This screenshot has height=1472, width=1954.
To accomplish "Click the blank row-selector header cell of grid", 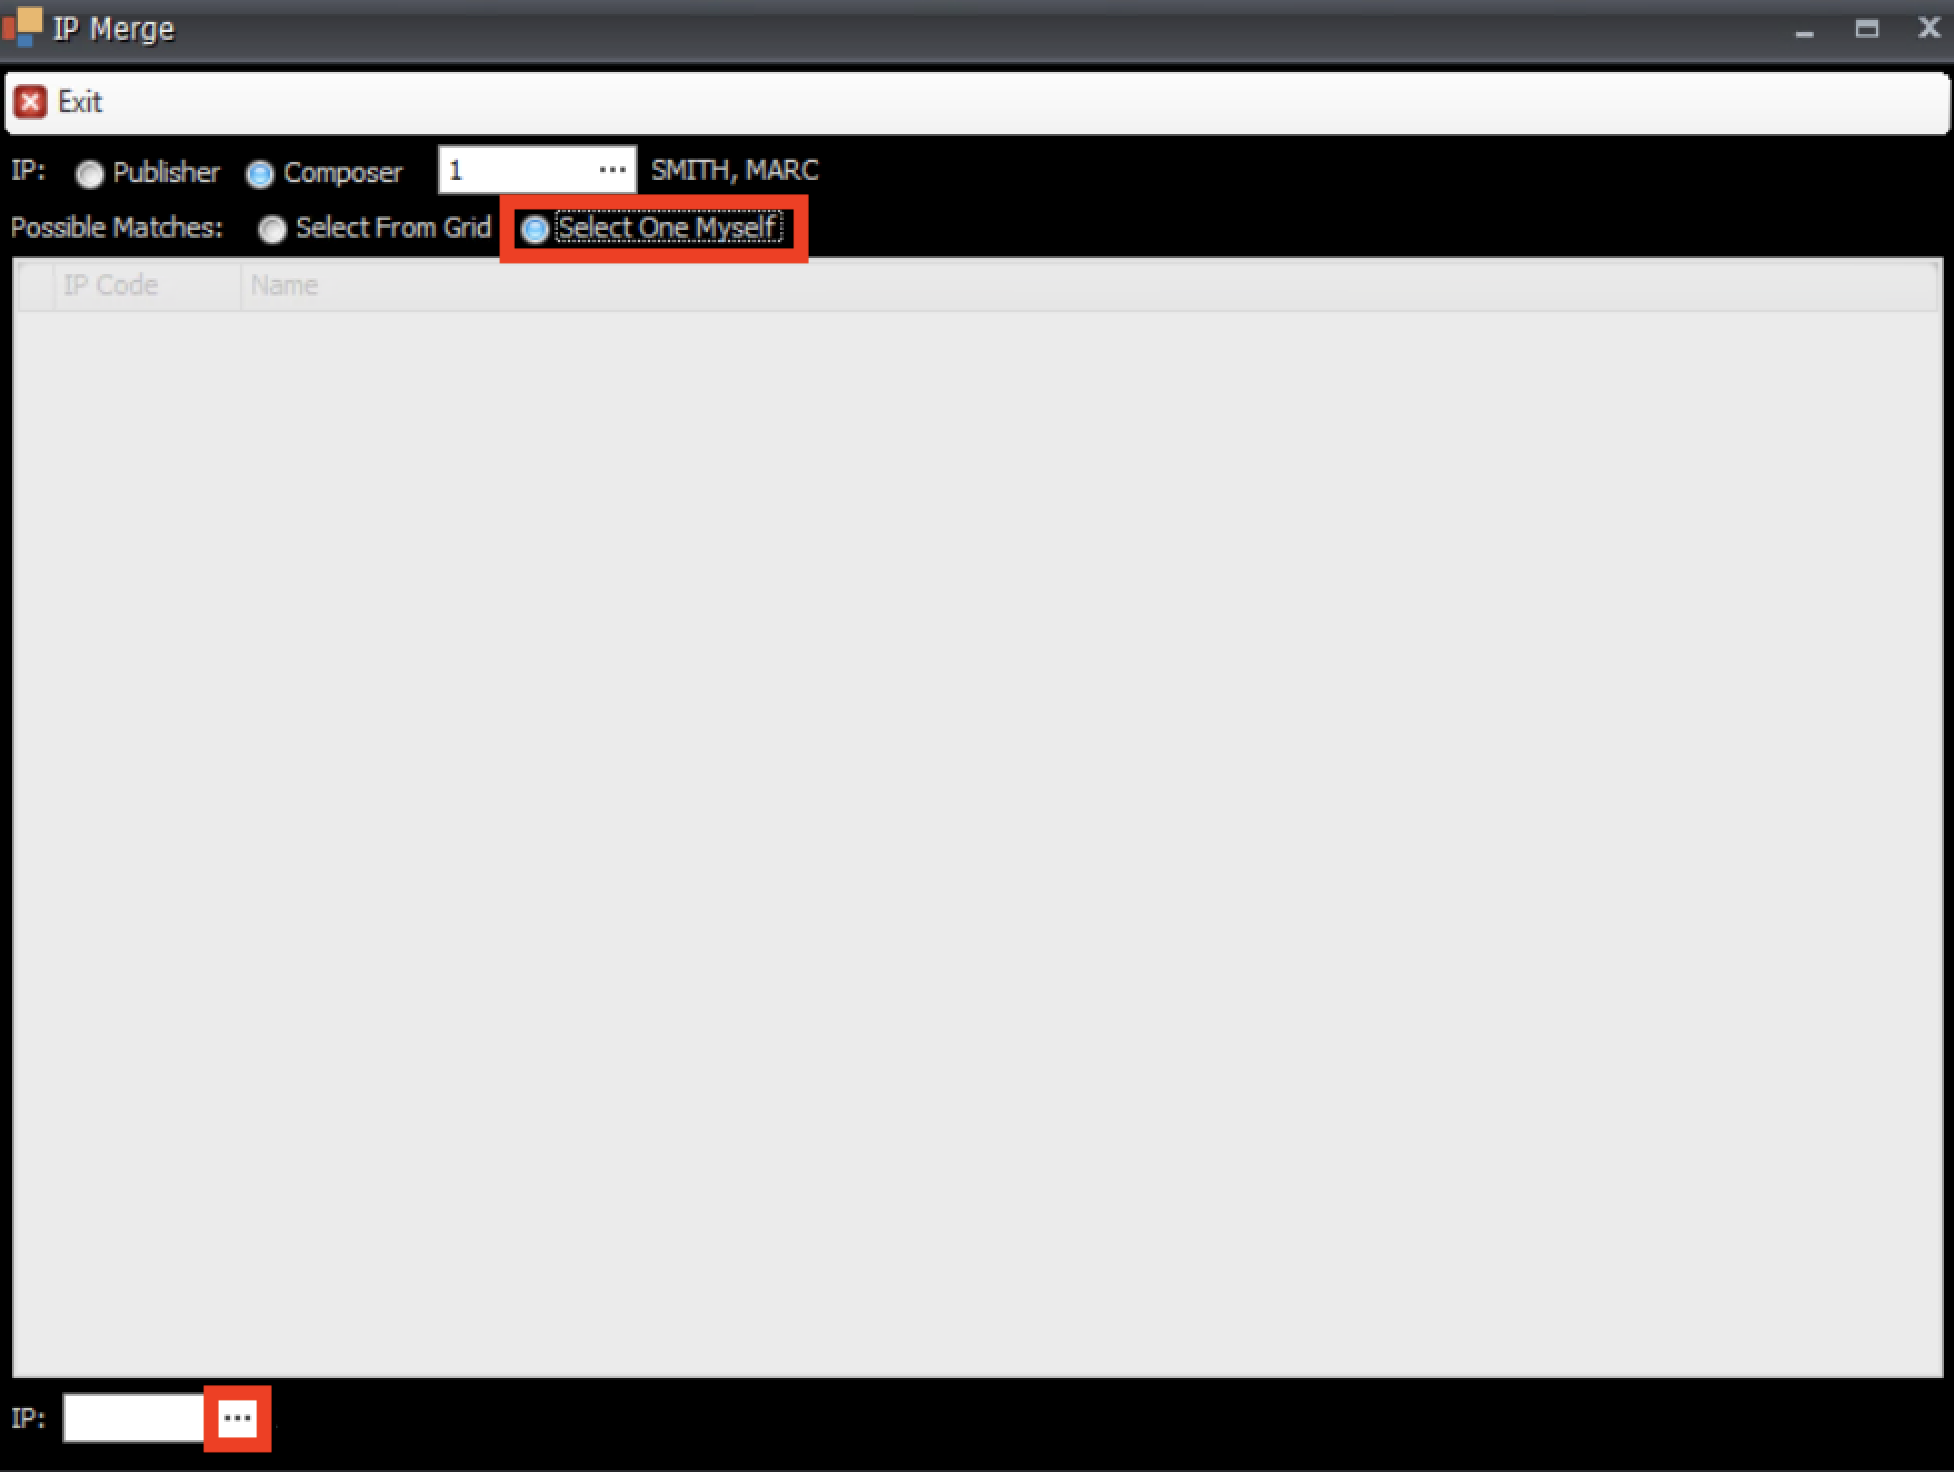I will pos(36,285).
